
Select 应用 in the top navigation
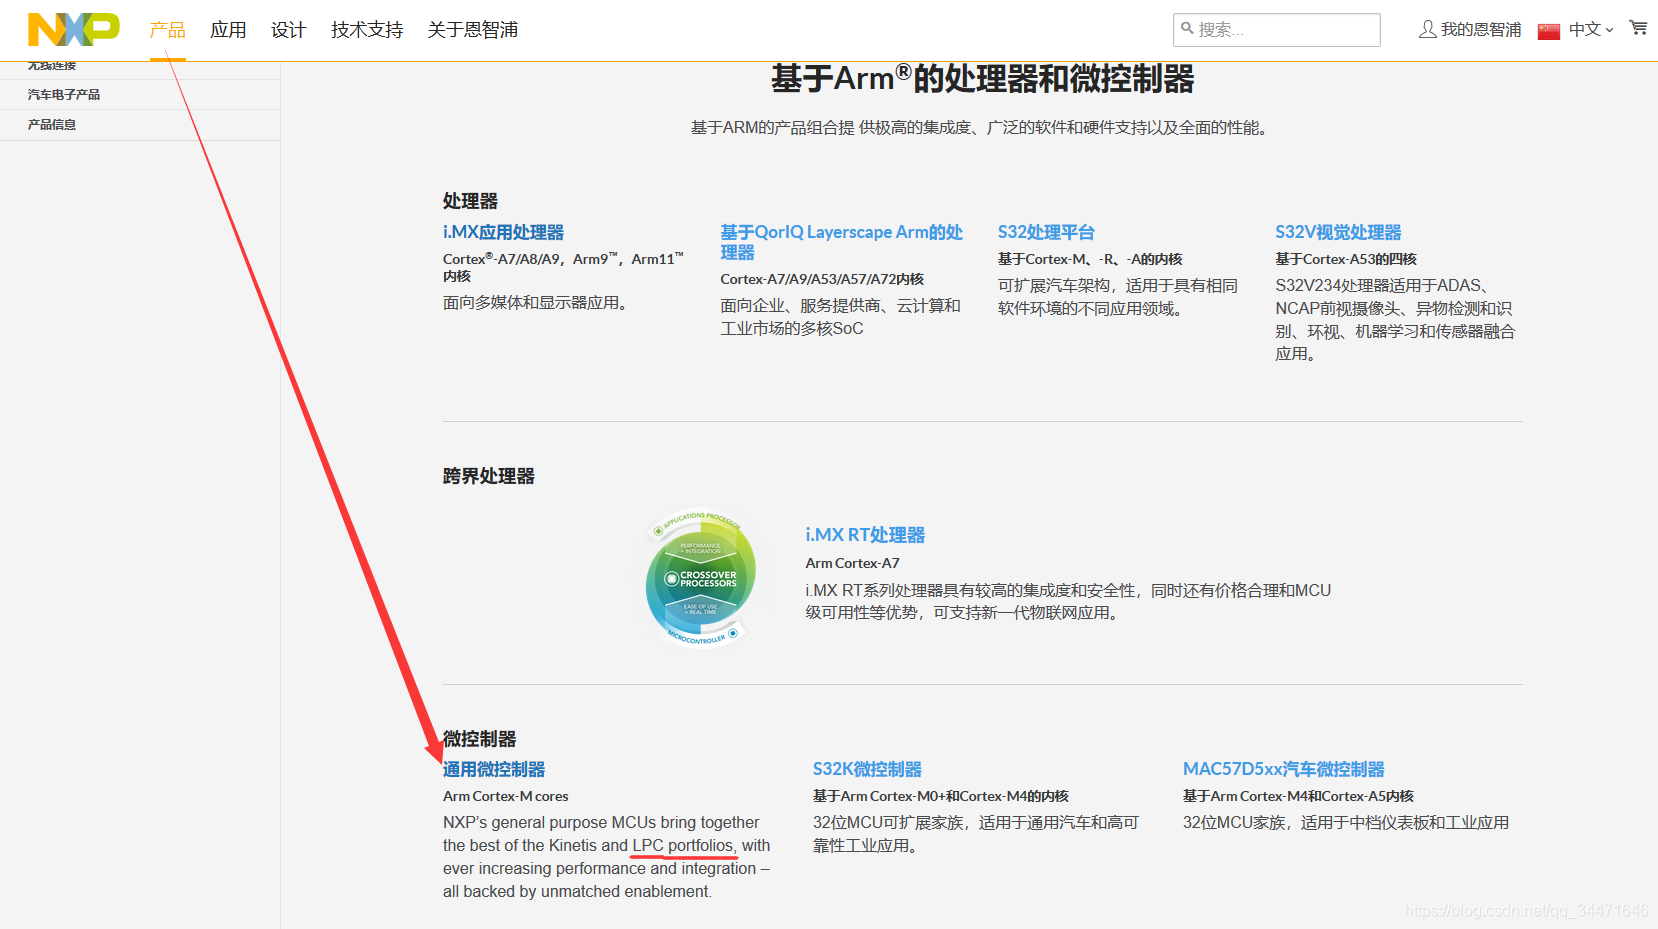(x=228, y=30)
